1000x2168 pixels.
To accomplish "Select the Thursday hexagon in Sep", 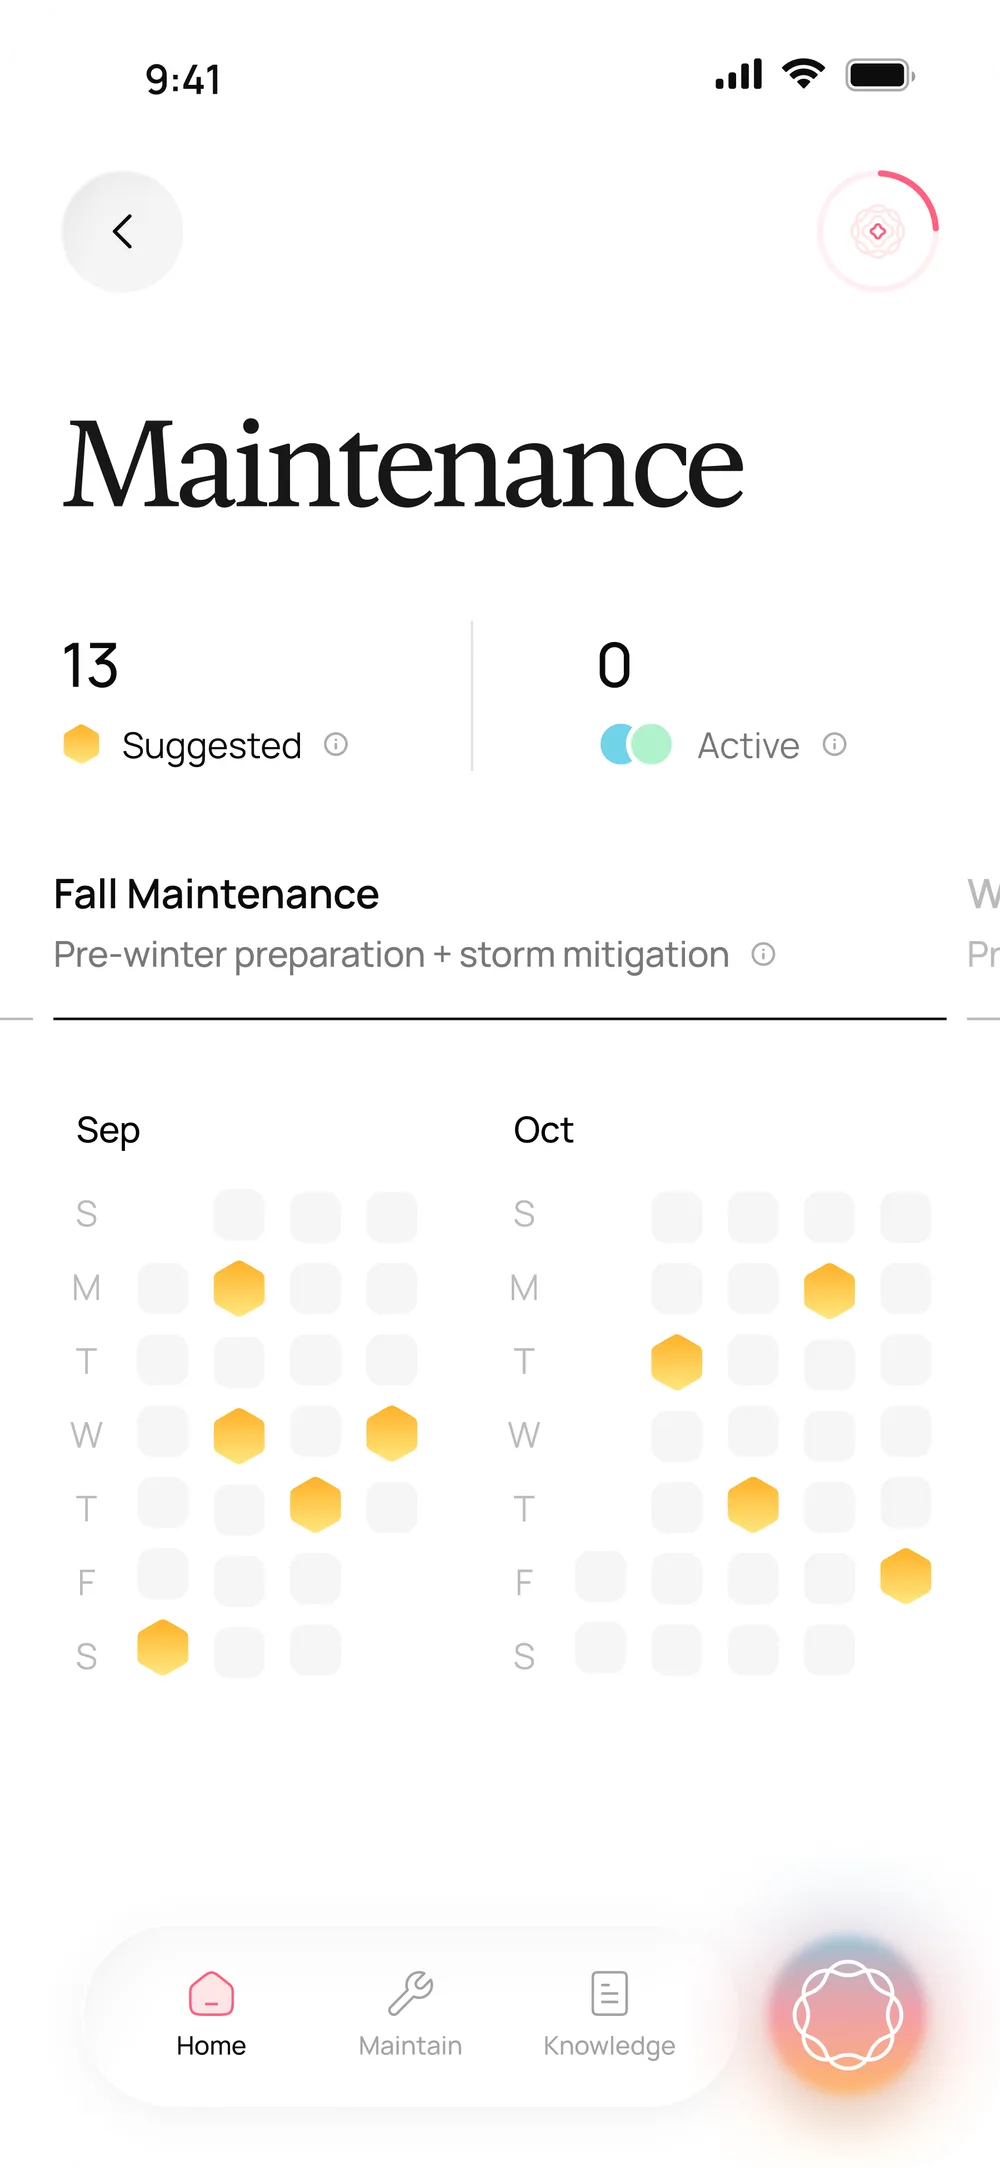I will pos(315,1505).
